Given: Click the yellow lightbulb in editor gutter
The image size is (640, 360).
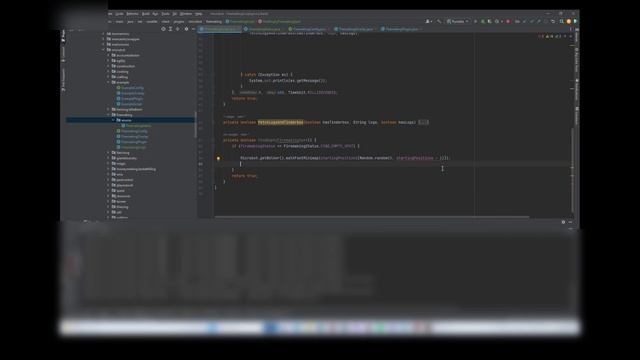Looking at the screenshot, I should (x=218, y=158).
